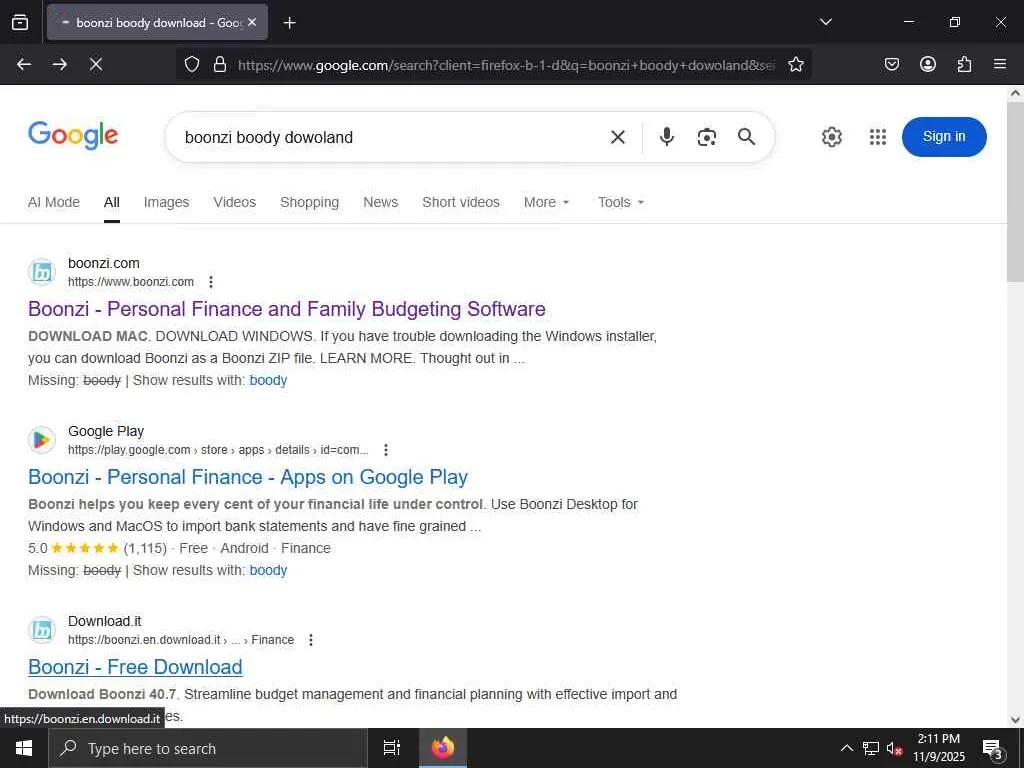
Task: Open Firefox account icon
Action: pyautogui.click(x=927, y=64)
